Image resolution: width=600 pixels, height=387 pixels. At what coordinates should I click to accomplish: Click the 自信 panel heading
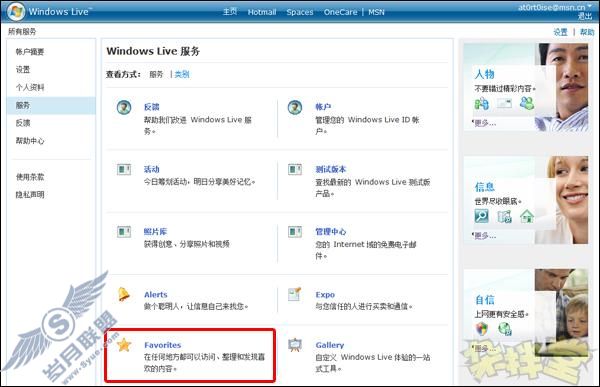(485, 300)
